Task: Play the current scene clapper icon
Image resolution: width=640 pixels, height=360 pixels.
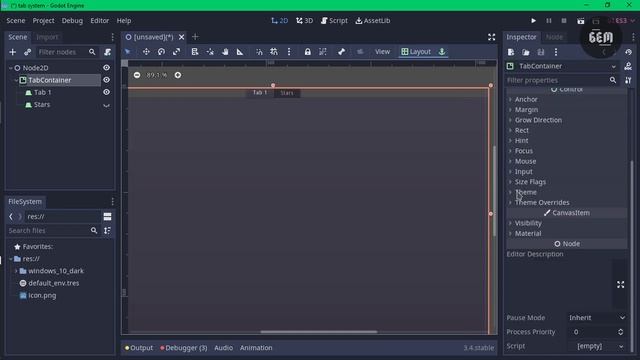Action: pyautogui.click(x=580, y=21)
